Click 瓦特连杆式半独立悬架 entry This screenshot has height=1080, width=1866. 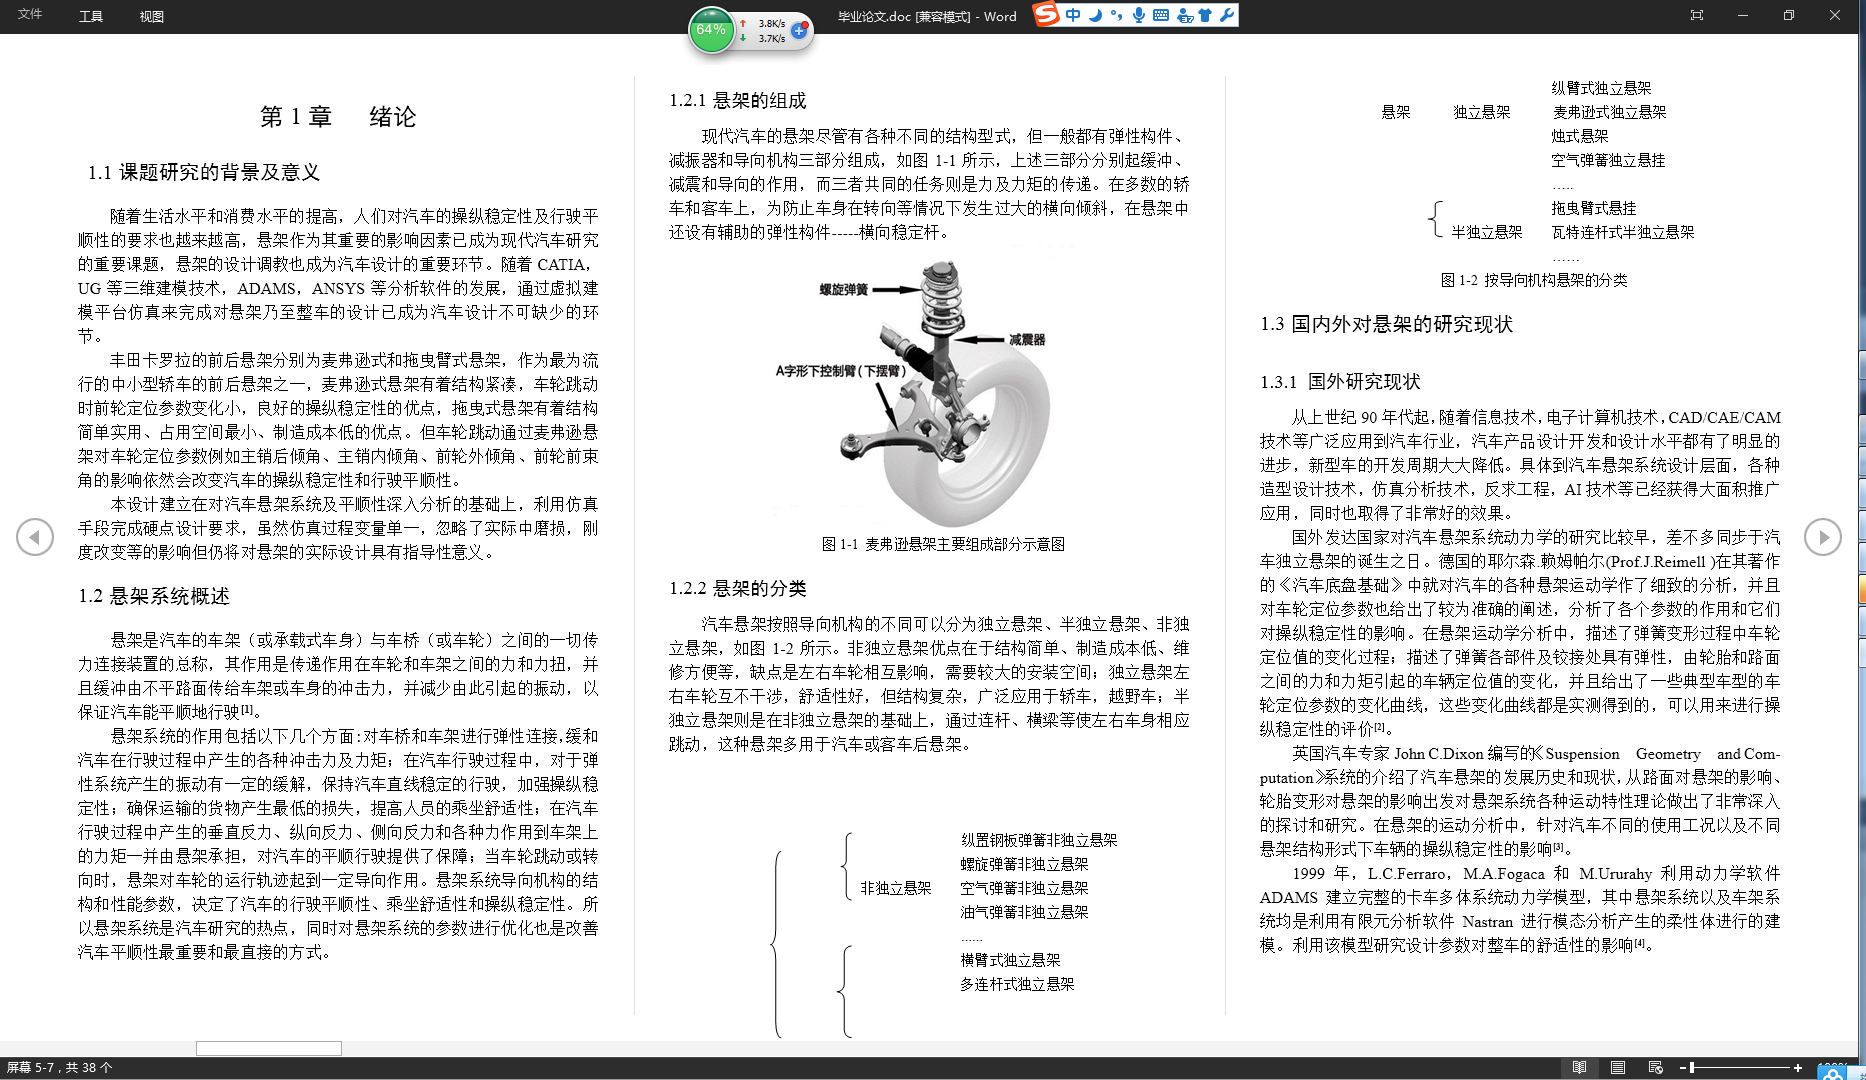[x=1623, y=232]
